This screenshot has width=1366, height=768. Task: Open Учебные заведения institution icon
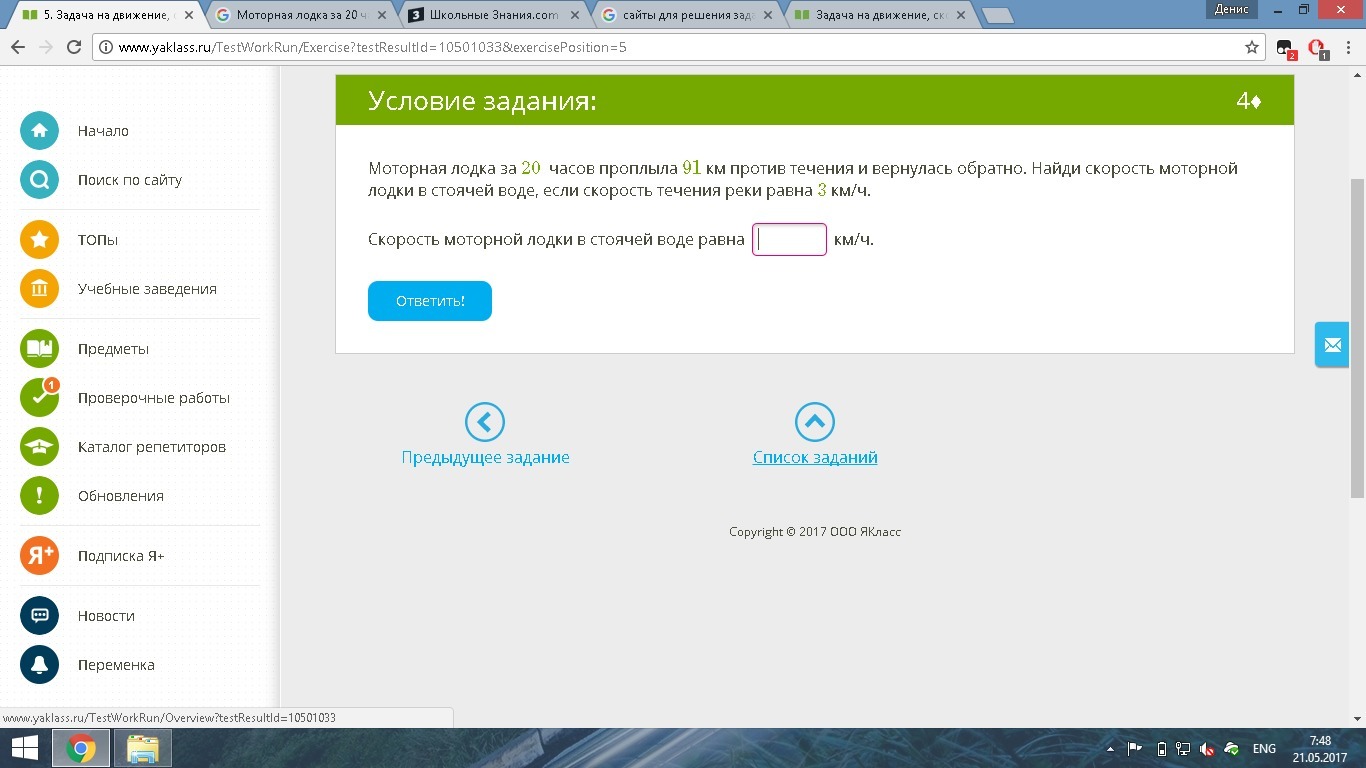click(x=39, y=289)
